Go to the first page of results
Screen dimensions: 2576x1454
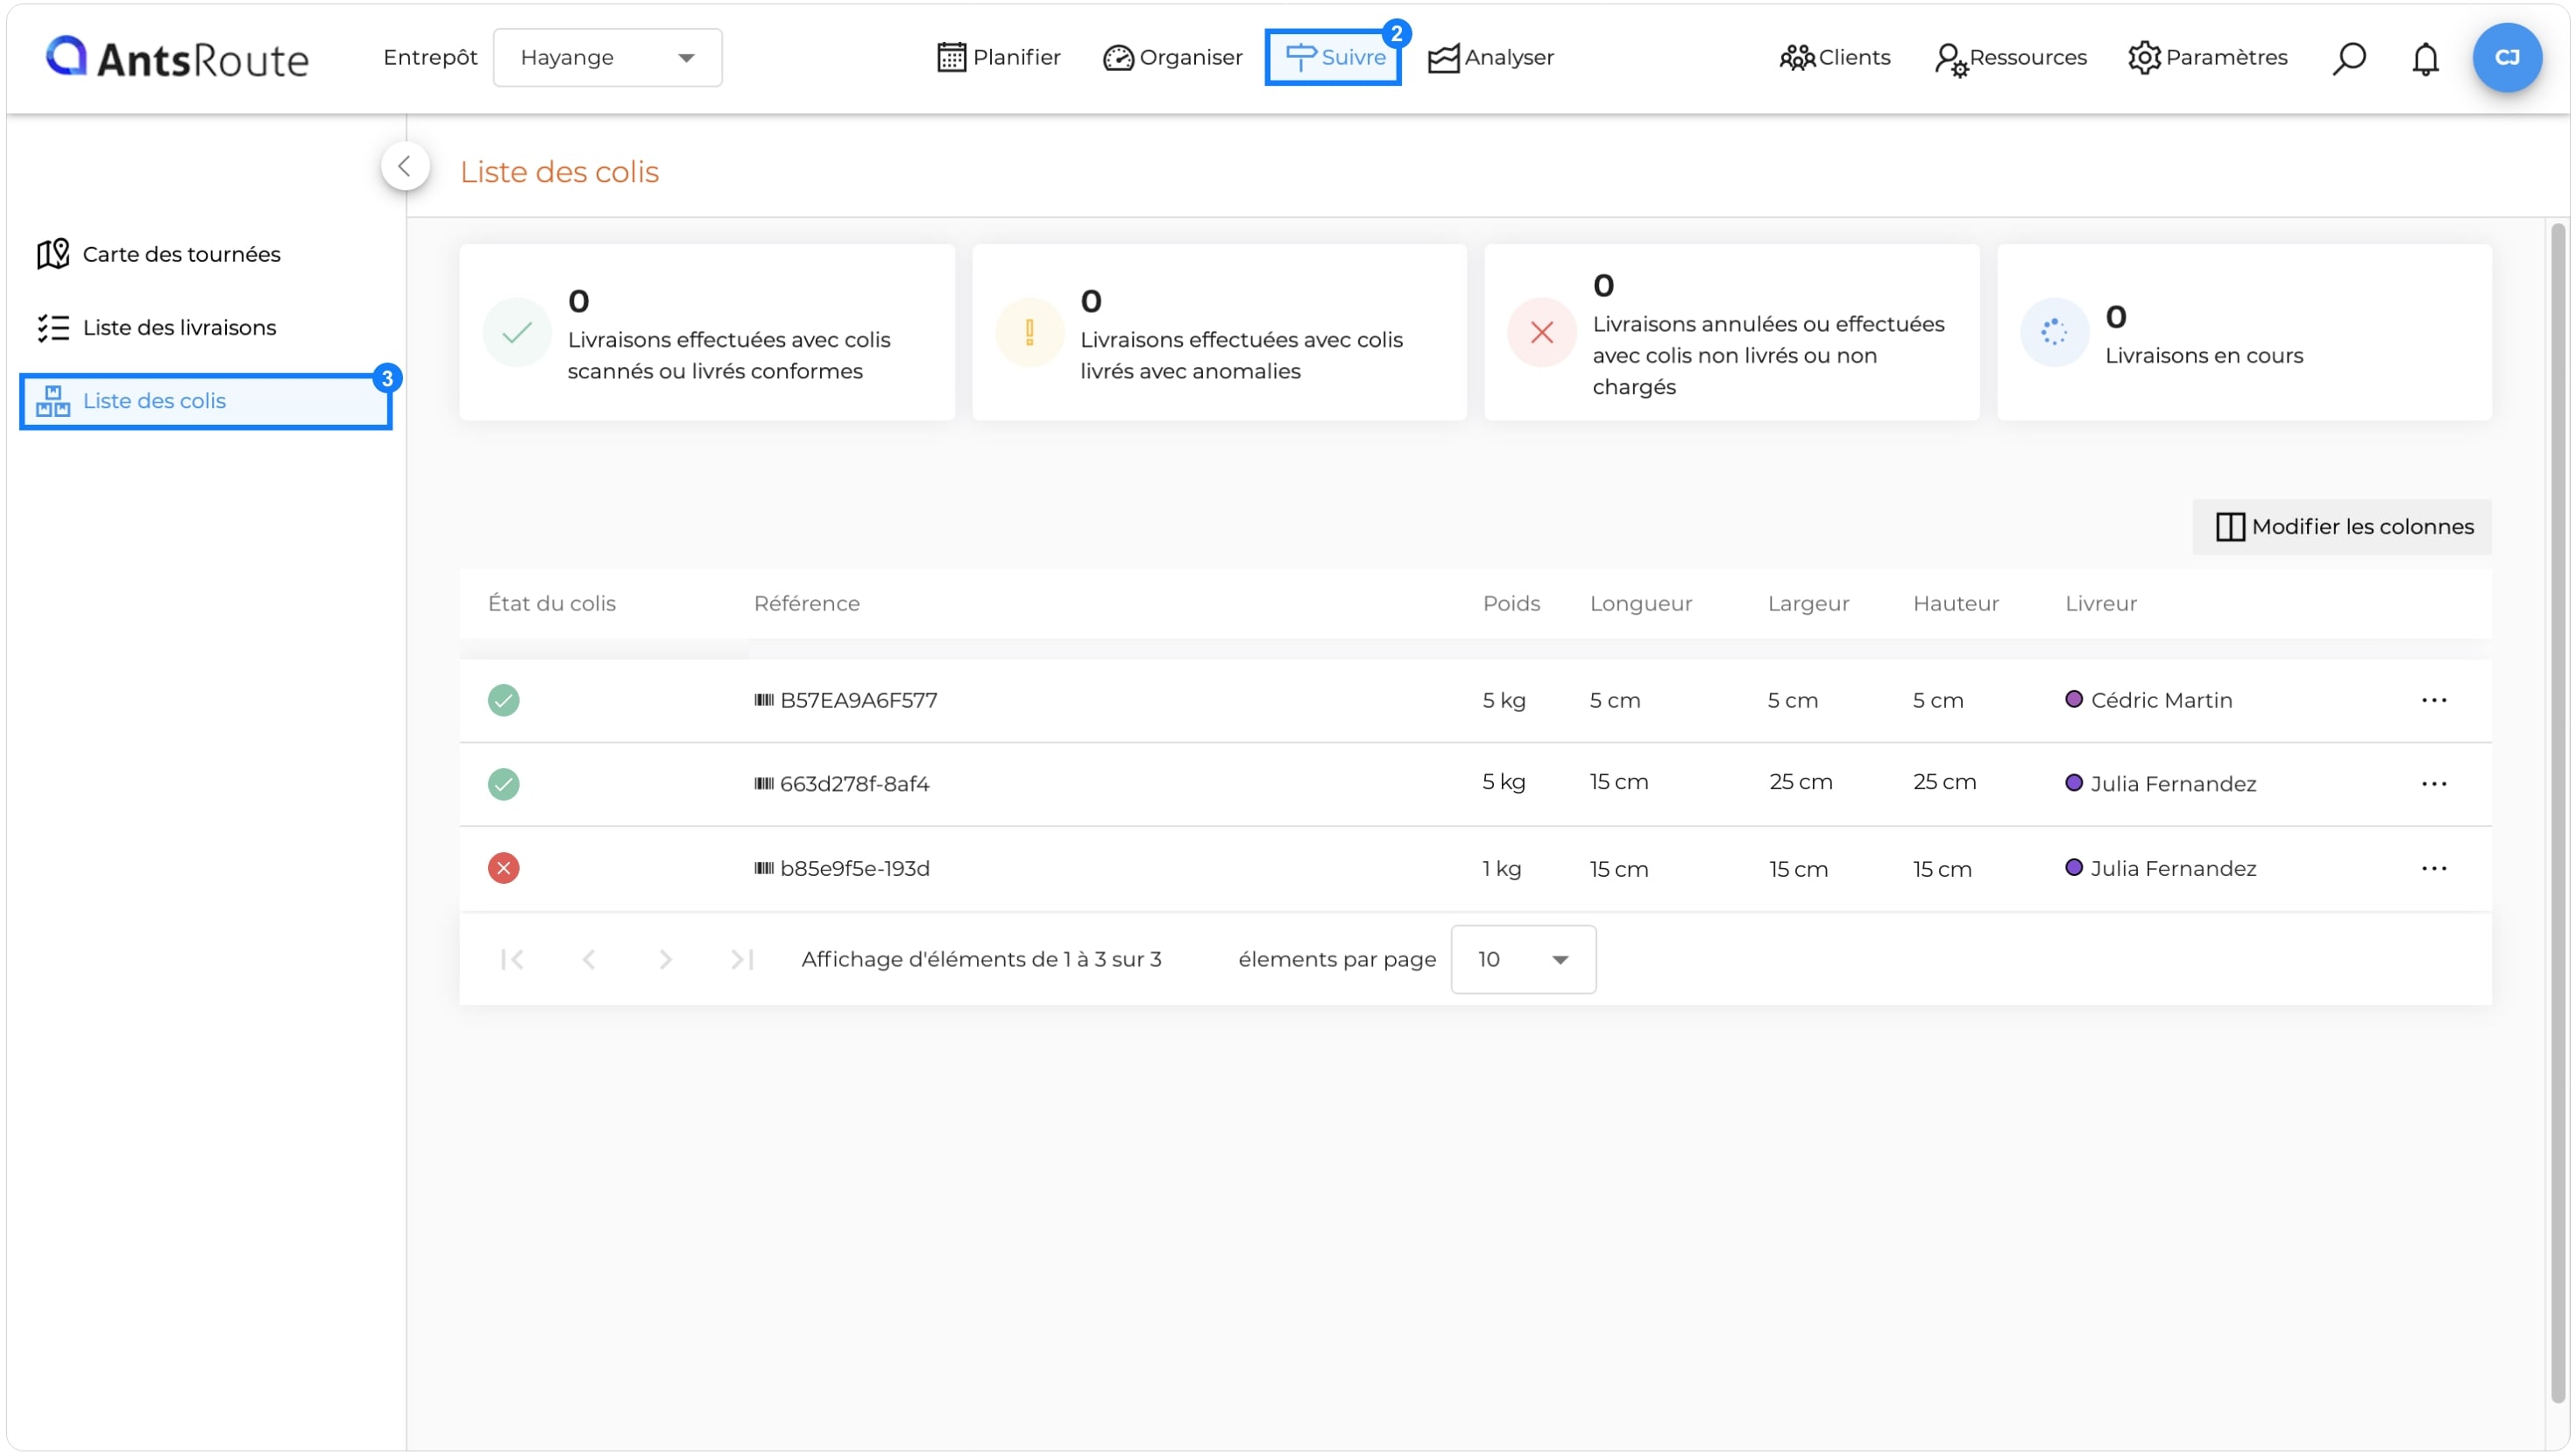512,959
